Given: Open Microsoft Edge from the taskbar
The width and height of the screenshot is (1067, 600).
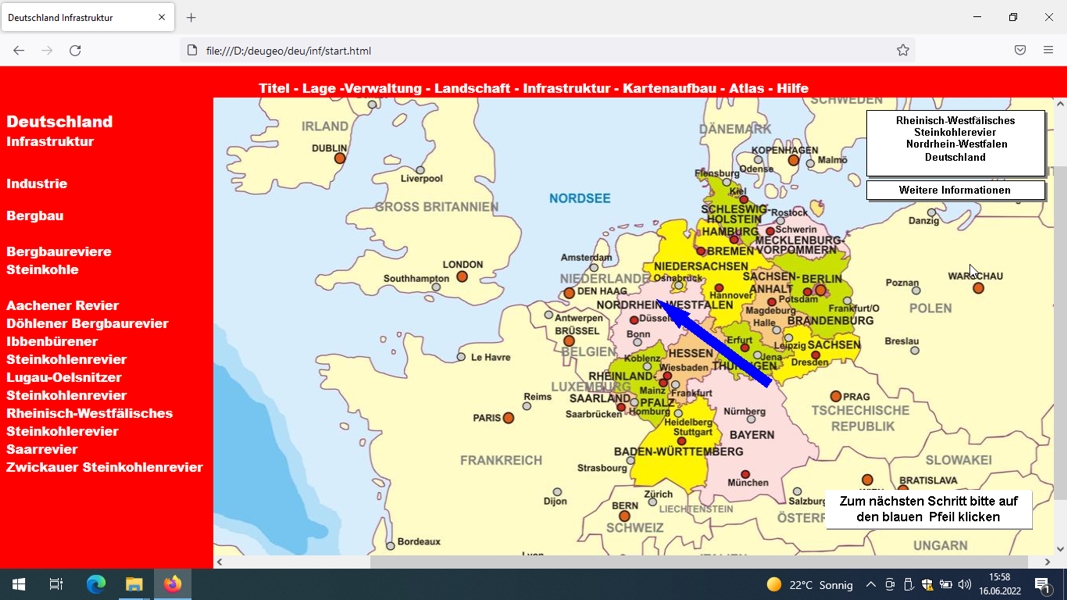Looking at the screenshot, I should 96,584.
